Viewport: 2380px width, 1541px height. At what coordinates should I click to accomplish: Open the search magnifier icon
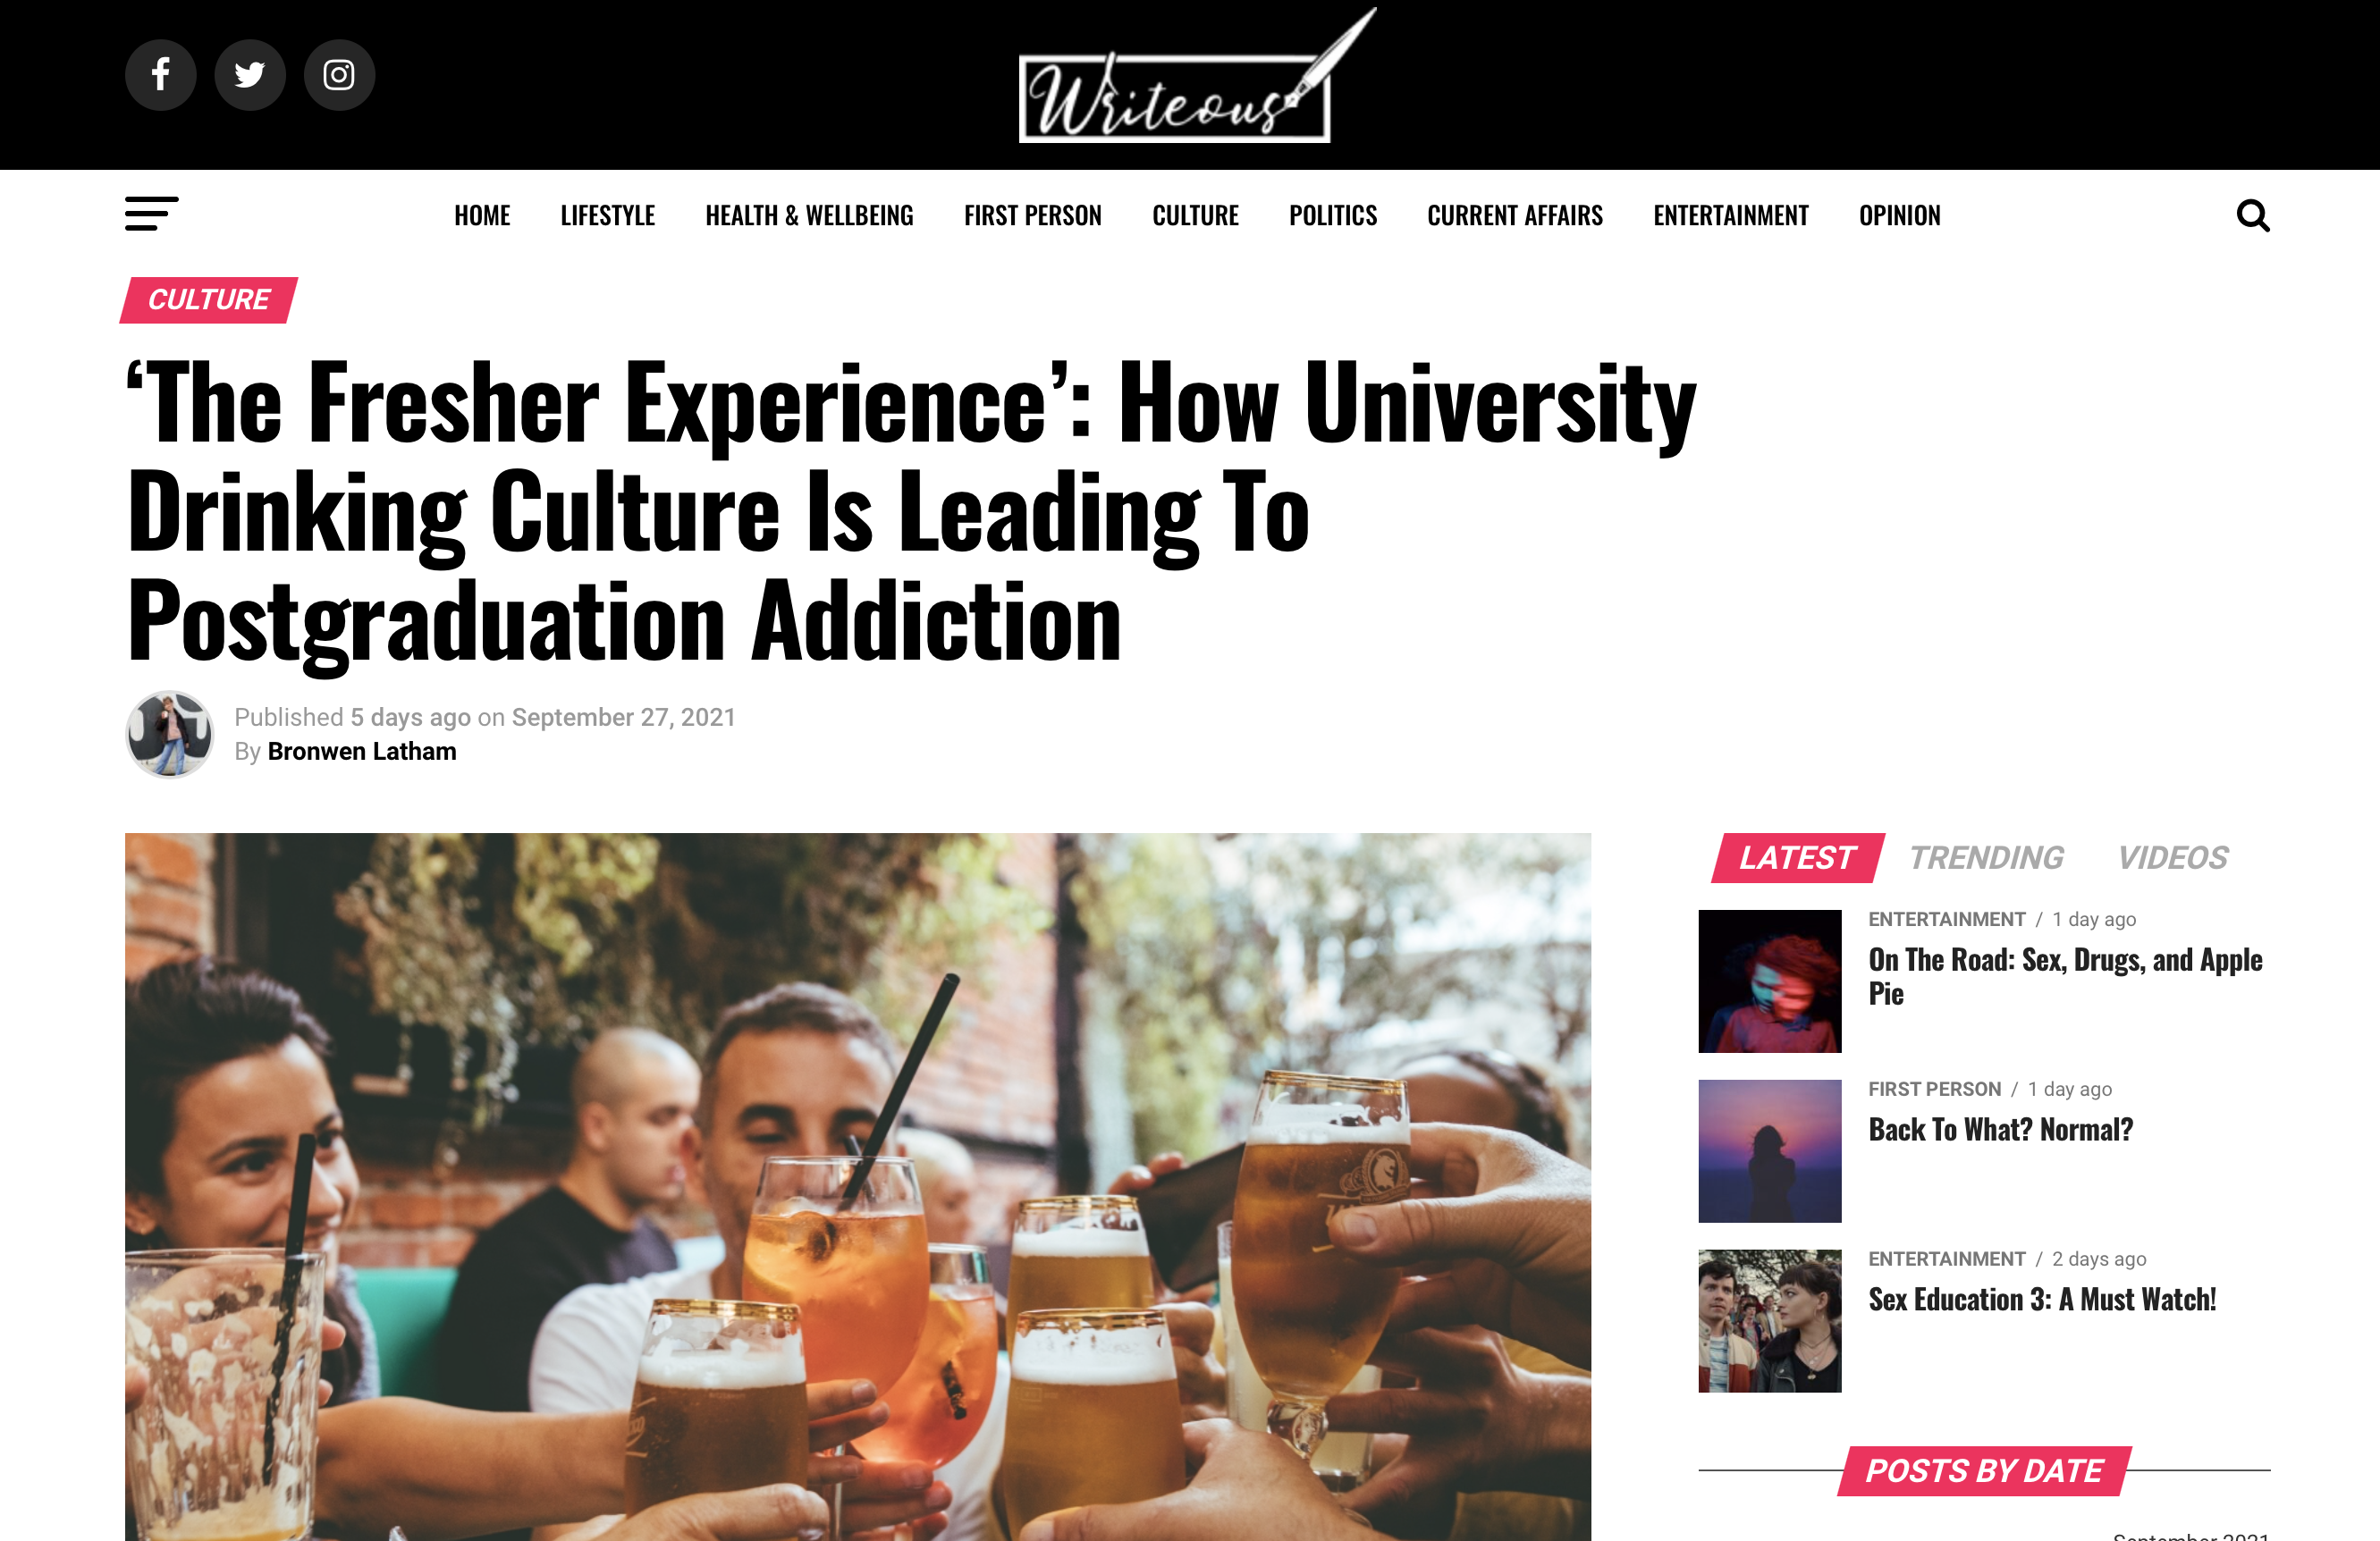click(2252, 215)
